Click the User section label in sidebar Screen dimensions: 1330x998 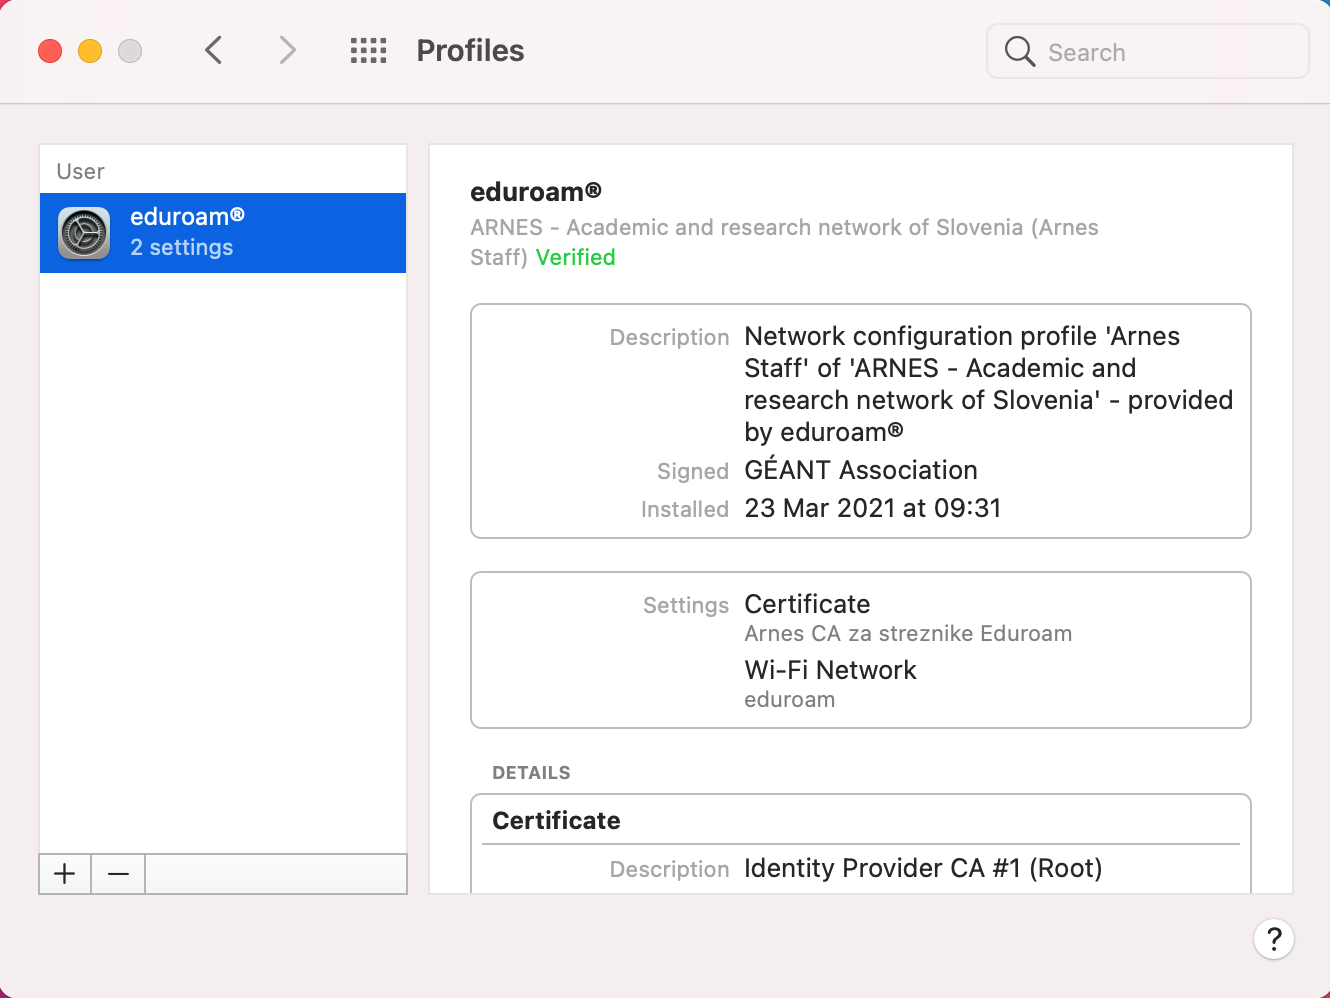(80, 172)
